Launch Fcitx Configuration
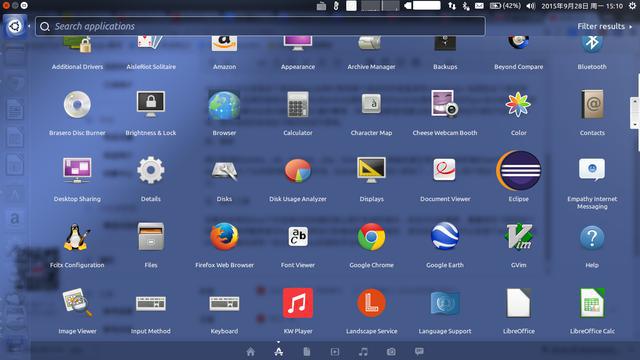This screenshot has height=360, width=640. click(x=77, y=237)
